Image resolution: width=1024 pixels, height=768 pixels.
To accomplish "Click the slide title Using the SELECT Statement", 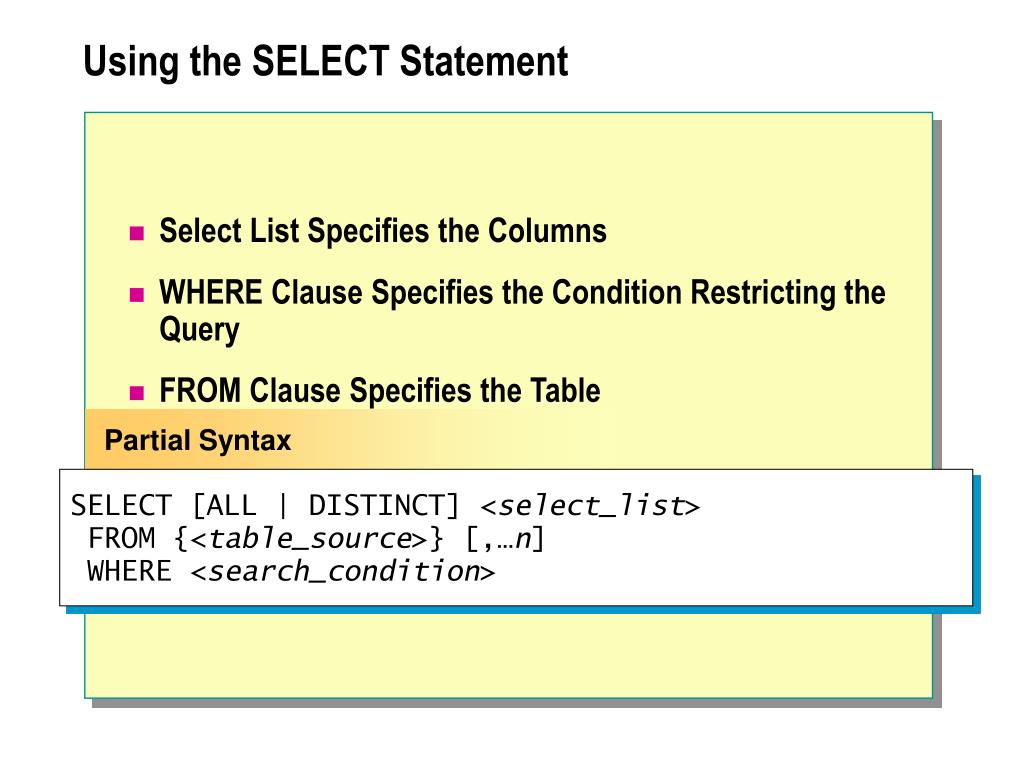I will pyautogui.click(x=326, y=62).
